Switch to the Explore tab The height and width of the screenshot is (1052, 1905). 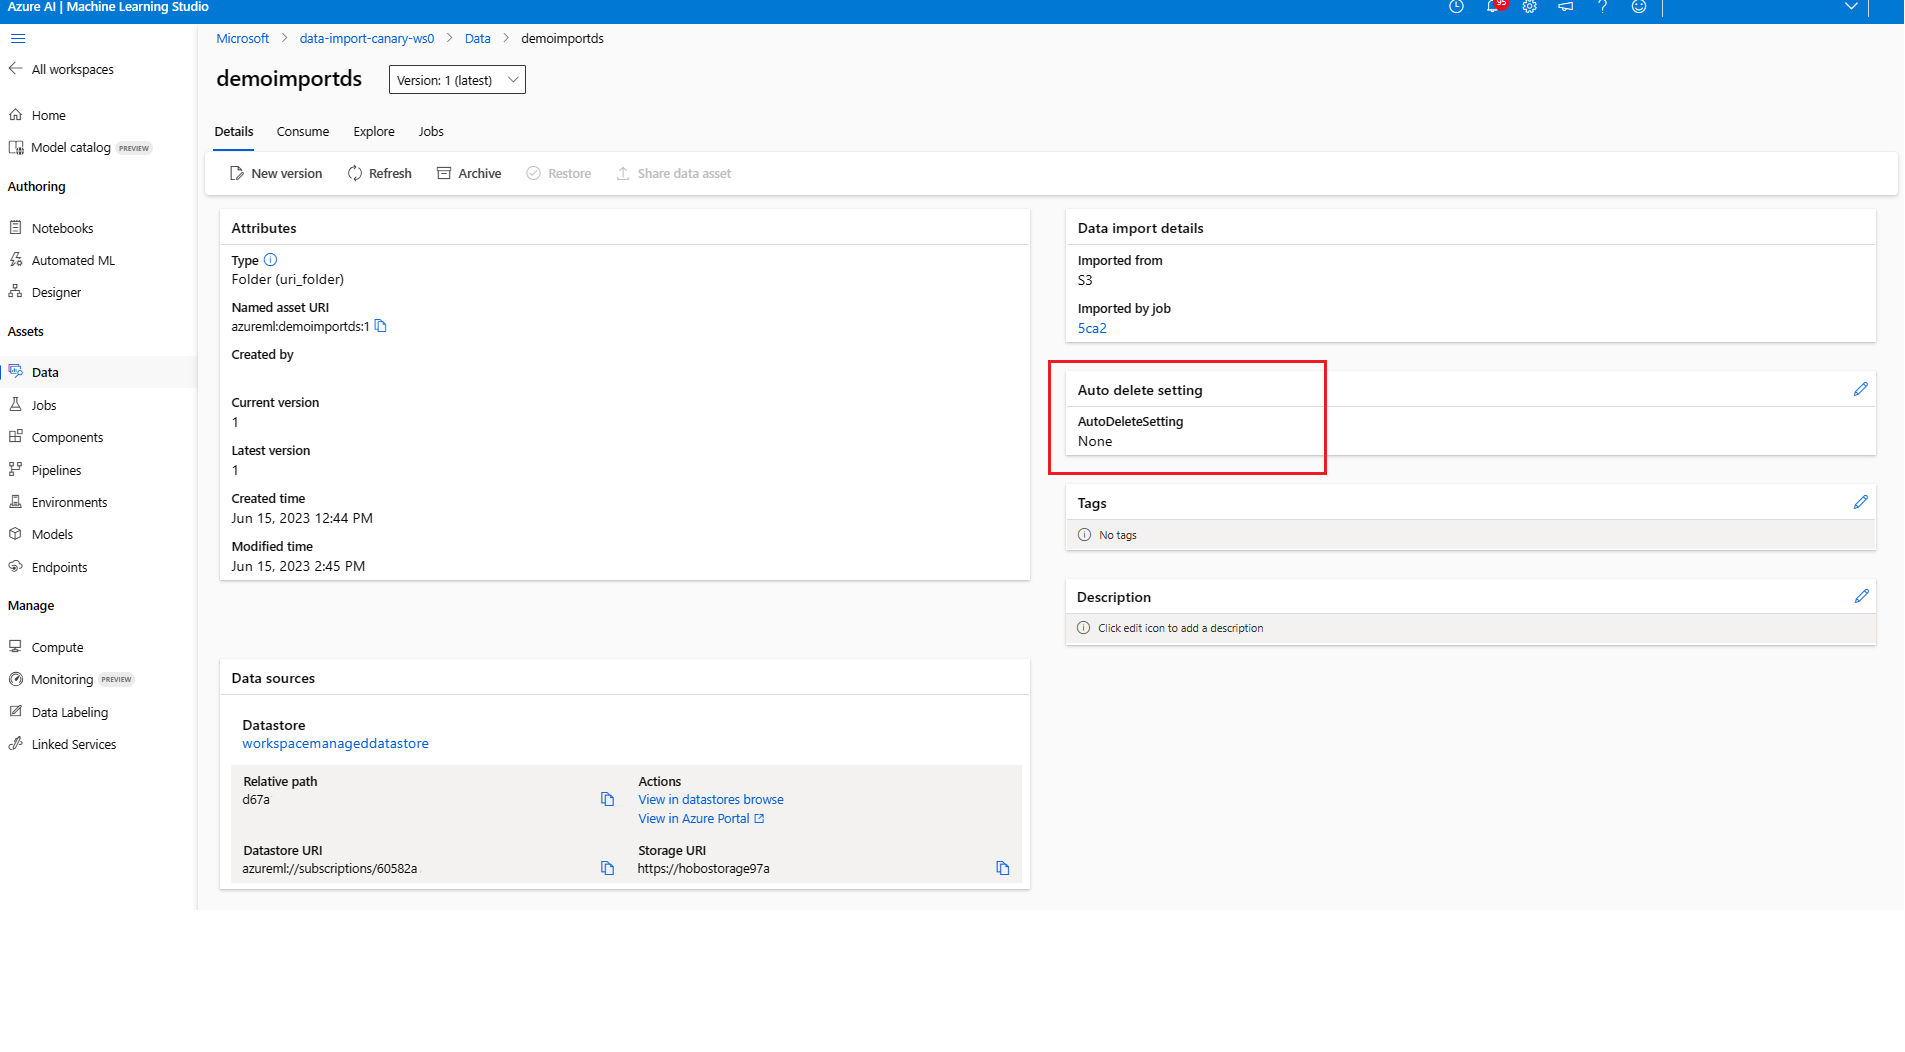(374, 131)
